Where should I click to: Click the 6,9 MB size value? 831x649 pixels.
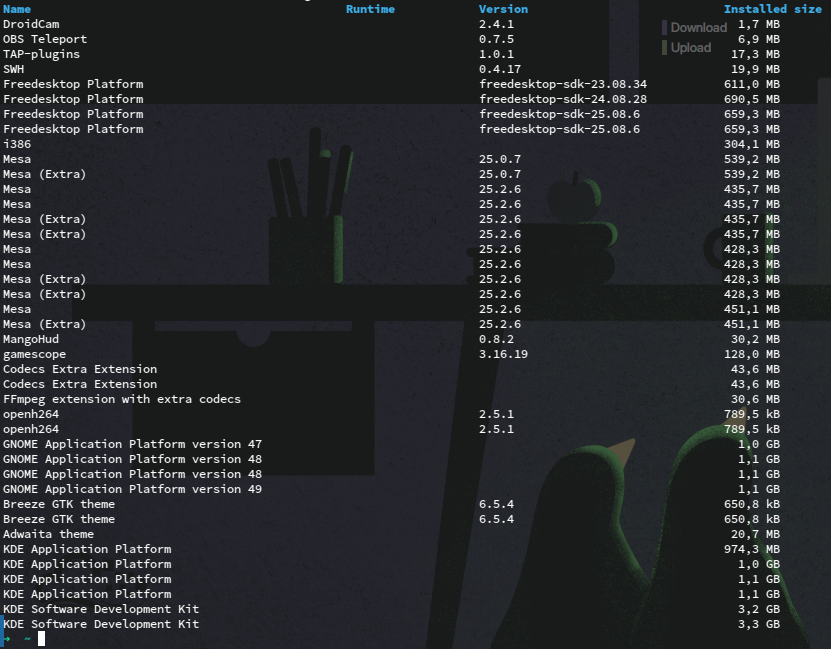click(759, 39)
